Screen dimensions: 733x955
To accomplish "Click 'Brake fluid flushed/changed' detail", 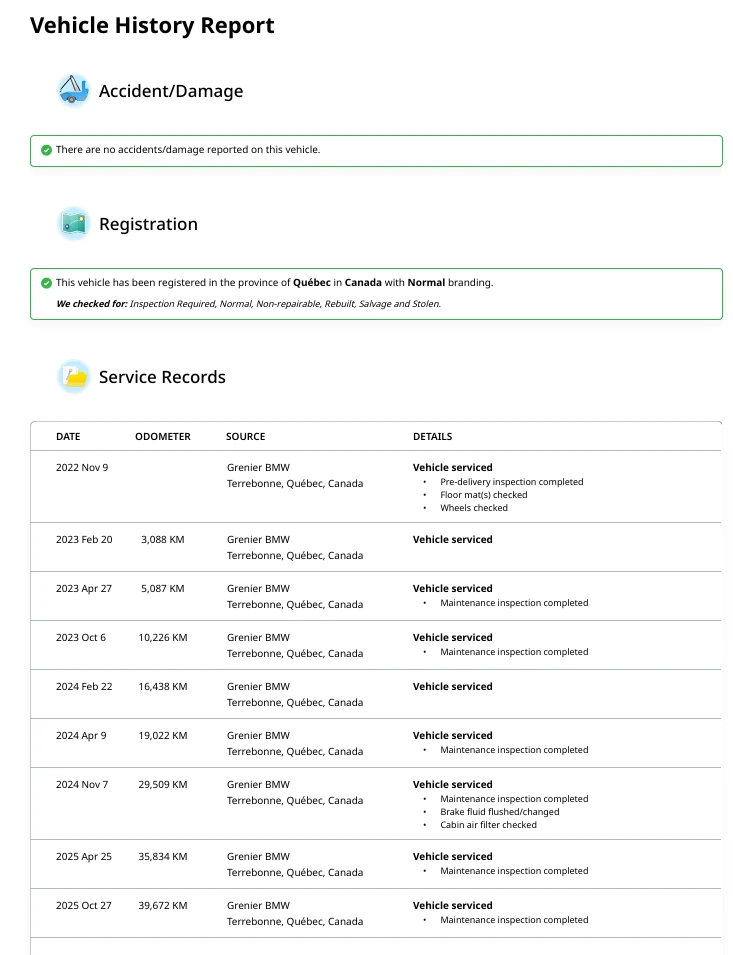I will (x=499, y=812).
